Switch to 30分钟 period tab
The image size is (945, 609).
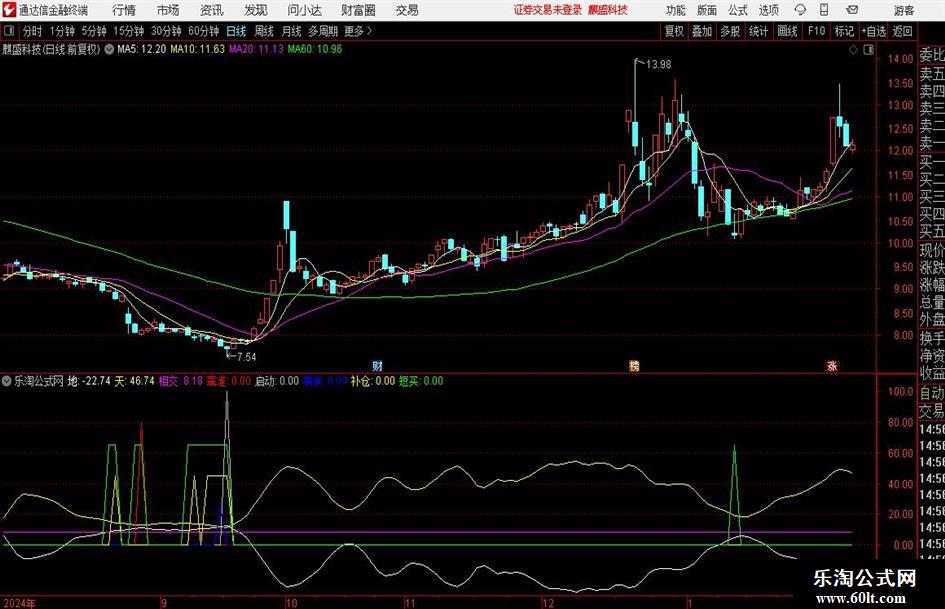(166, 31)
